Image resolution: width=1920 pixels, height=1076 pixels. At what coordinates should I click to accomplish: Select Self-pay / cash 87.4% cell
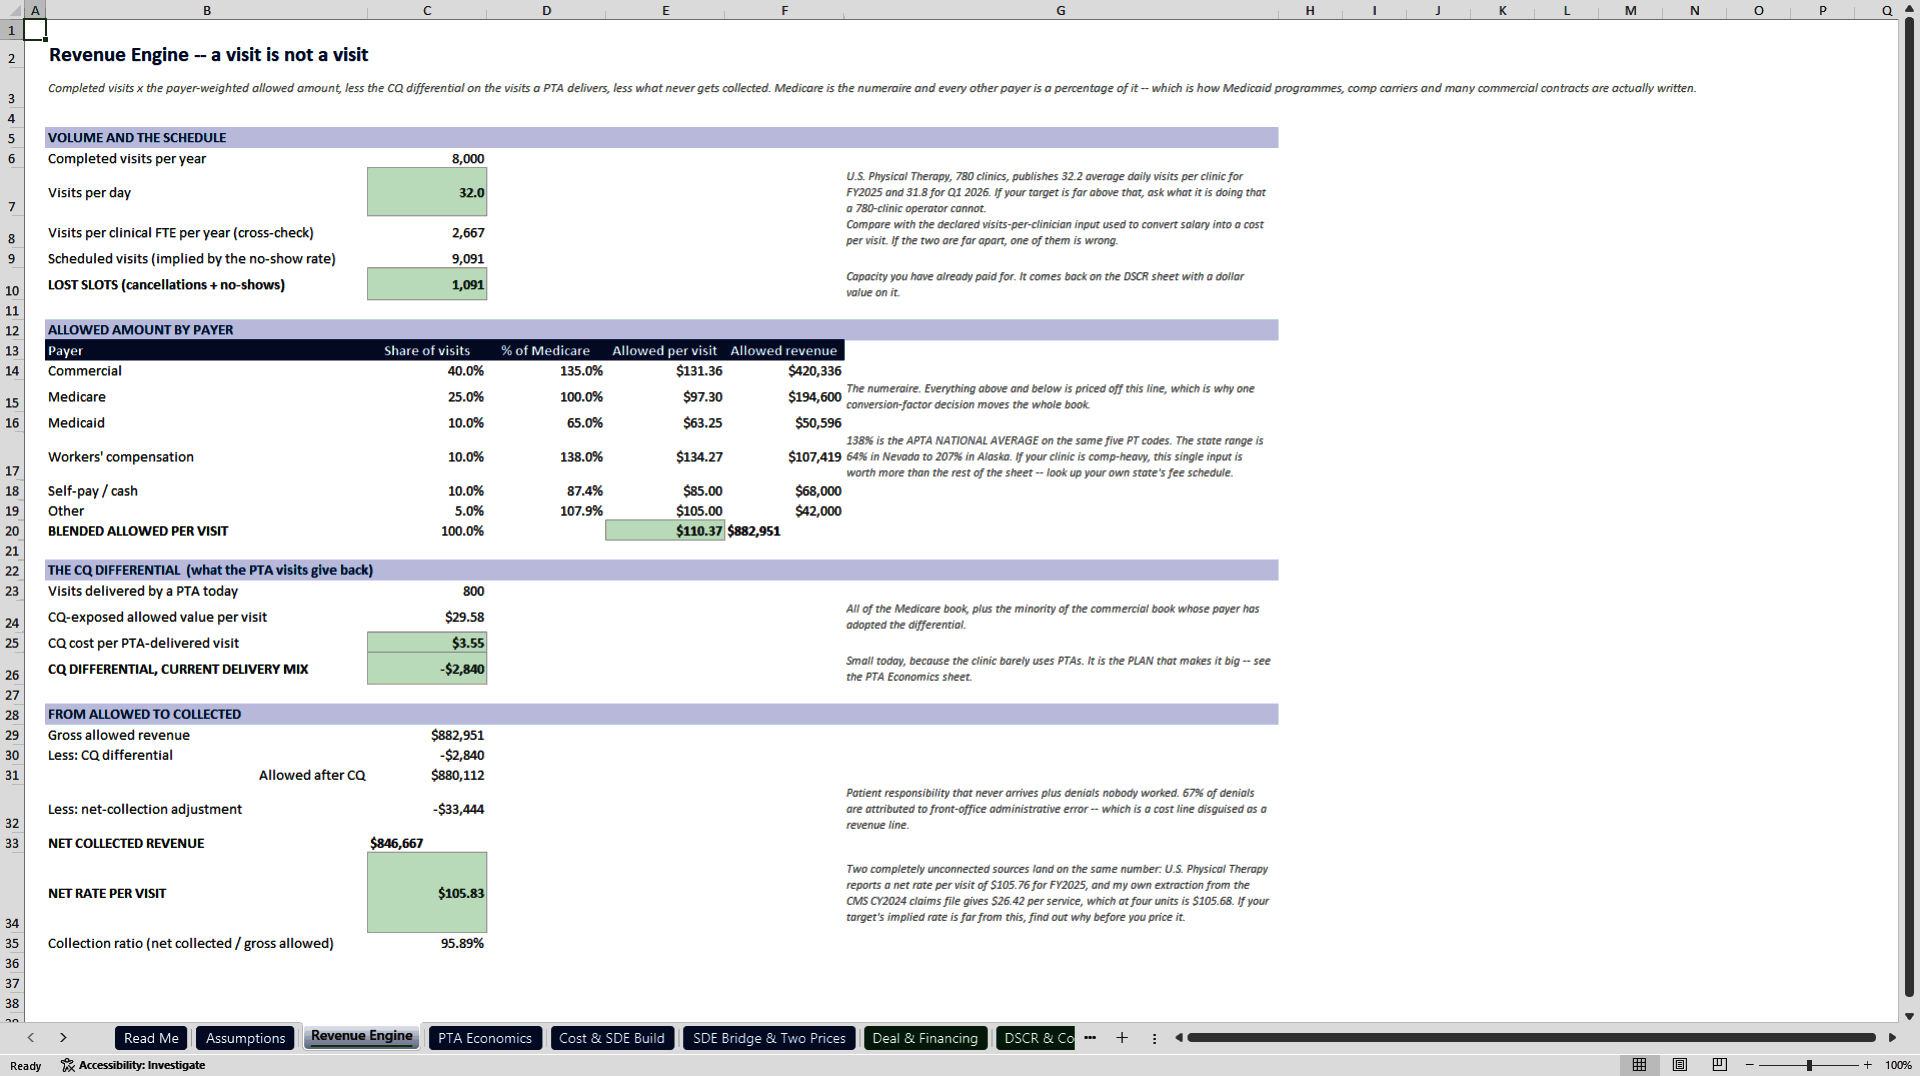(546, 491)
